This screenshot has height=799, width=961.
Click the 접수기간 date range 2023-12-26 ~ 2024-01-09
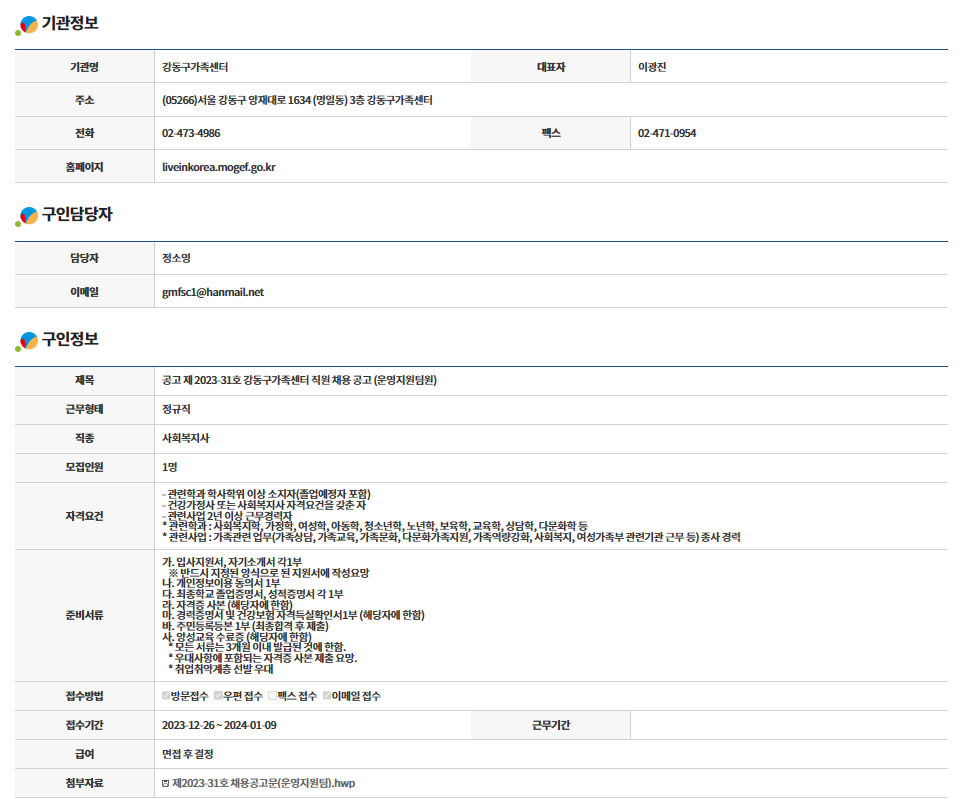(219, 725)
